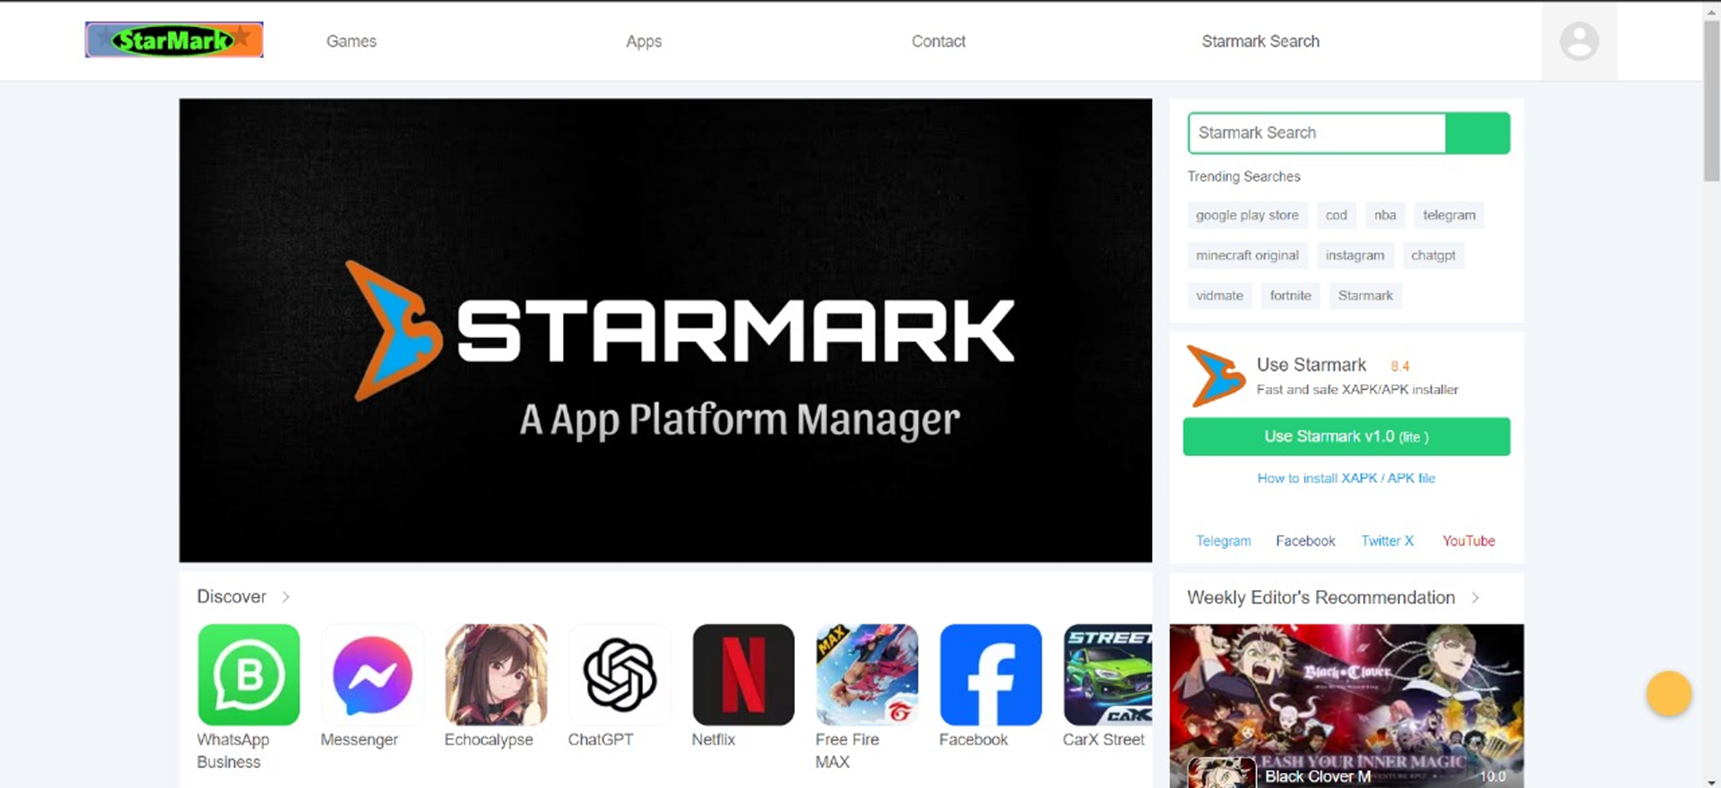Select the fortnite trending tag
Screen dimensions: 1721x788
point(1290,295)
